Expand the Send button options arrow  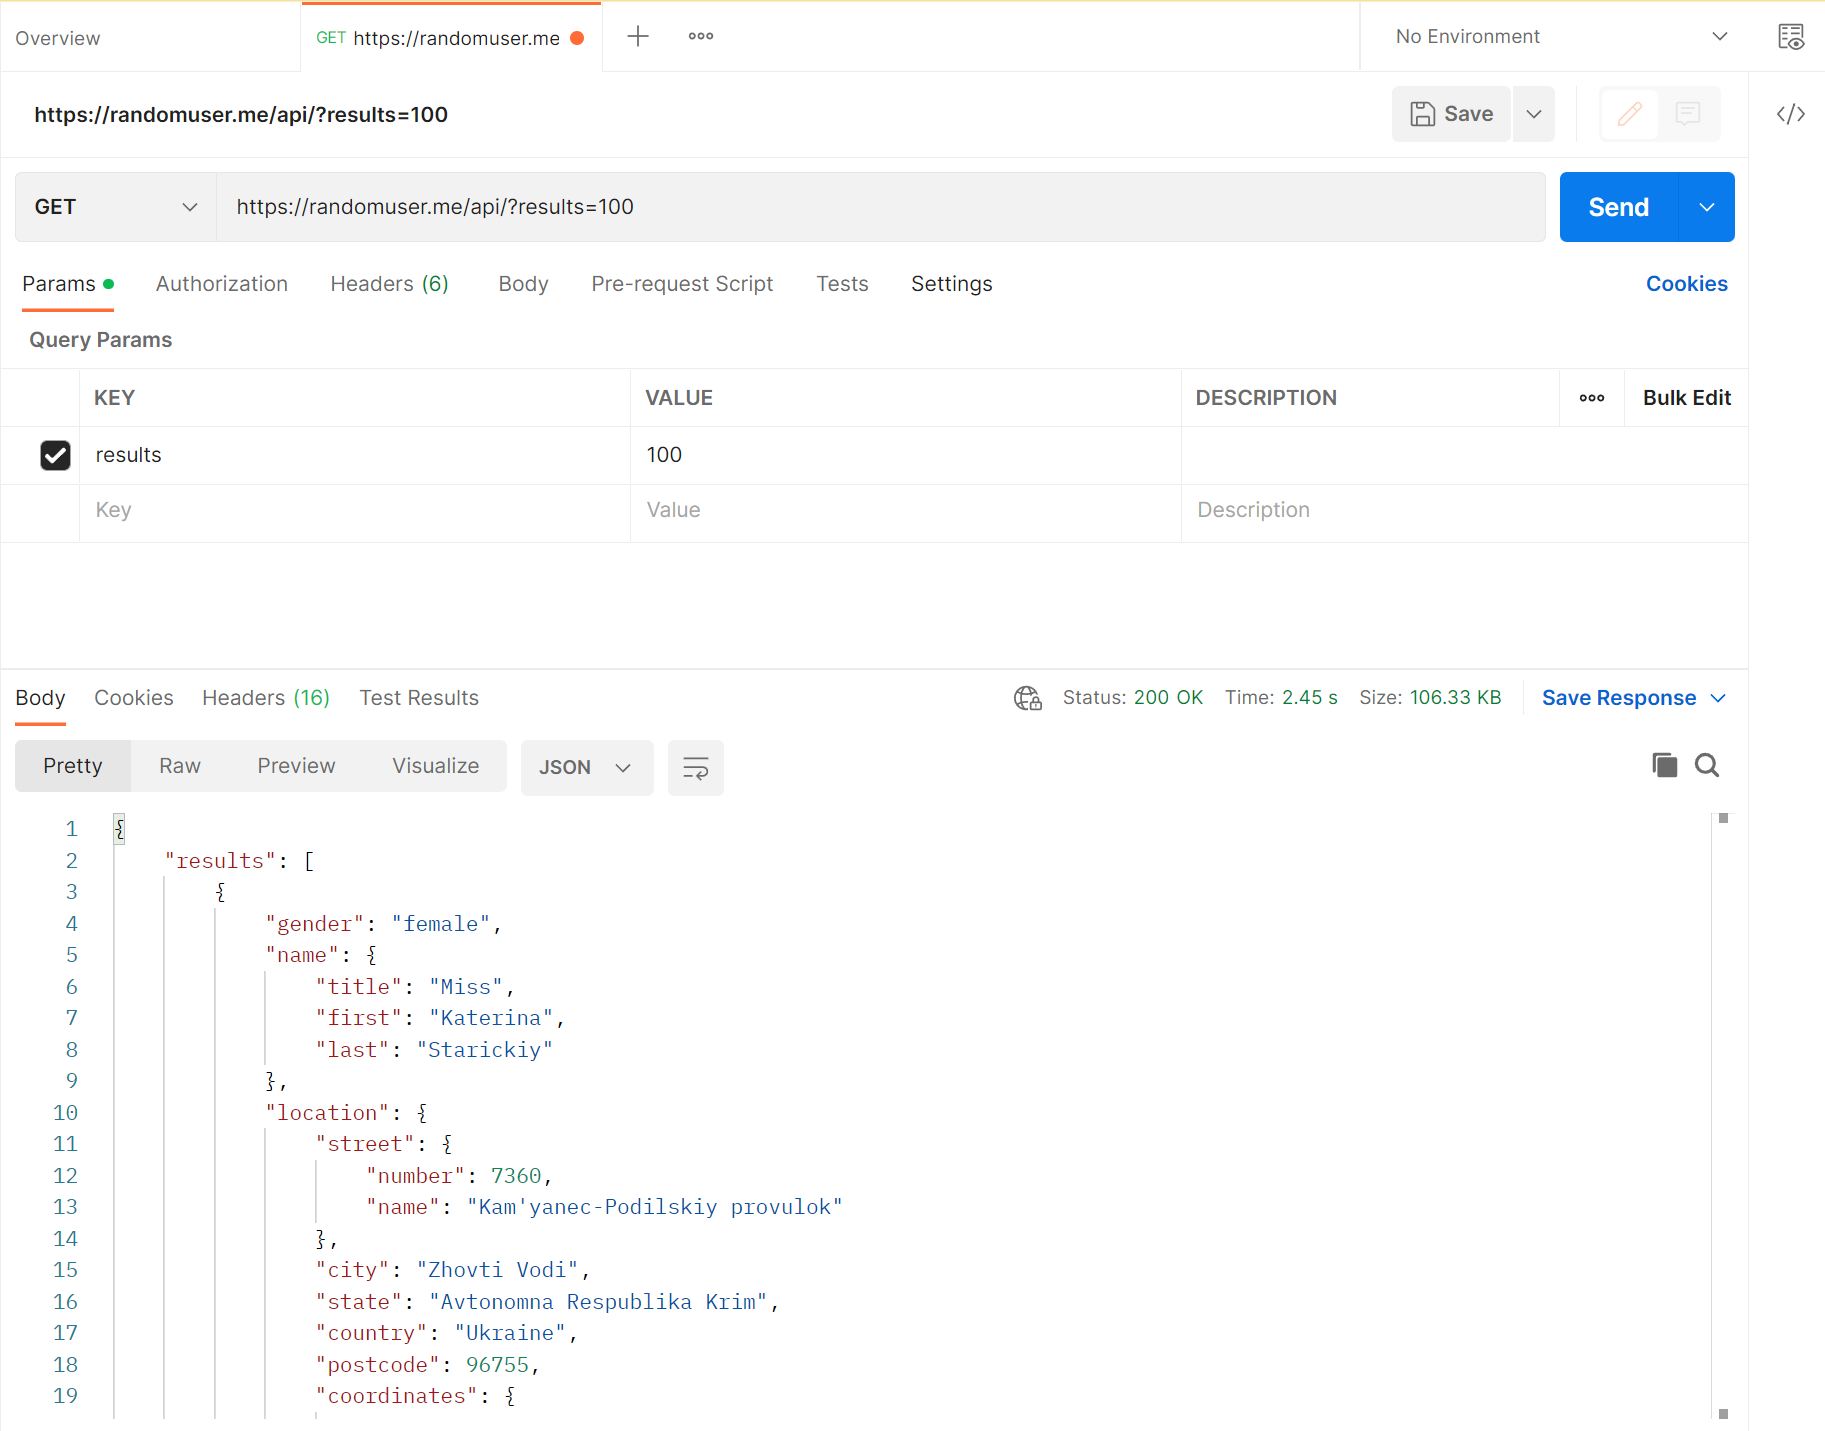(x=1707, y=207)
